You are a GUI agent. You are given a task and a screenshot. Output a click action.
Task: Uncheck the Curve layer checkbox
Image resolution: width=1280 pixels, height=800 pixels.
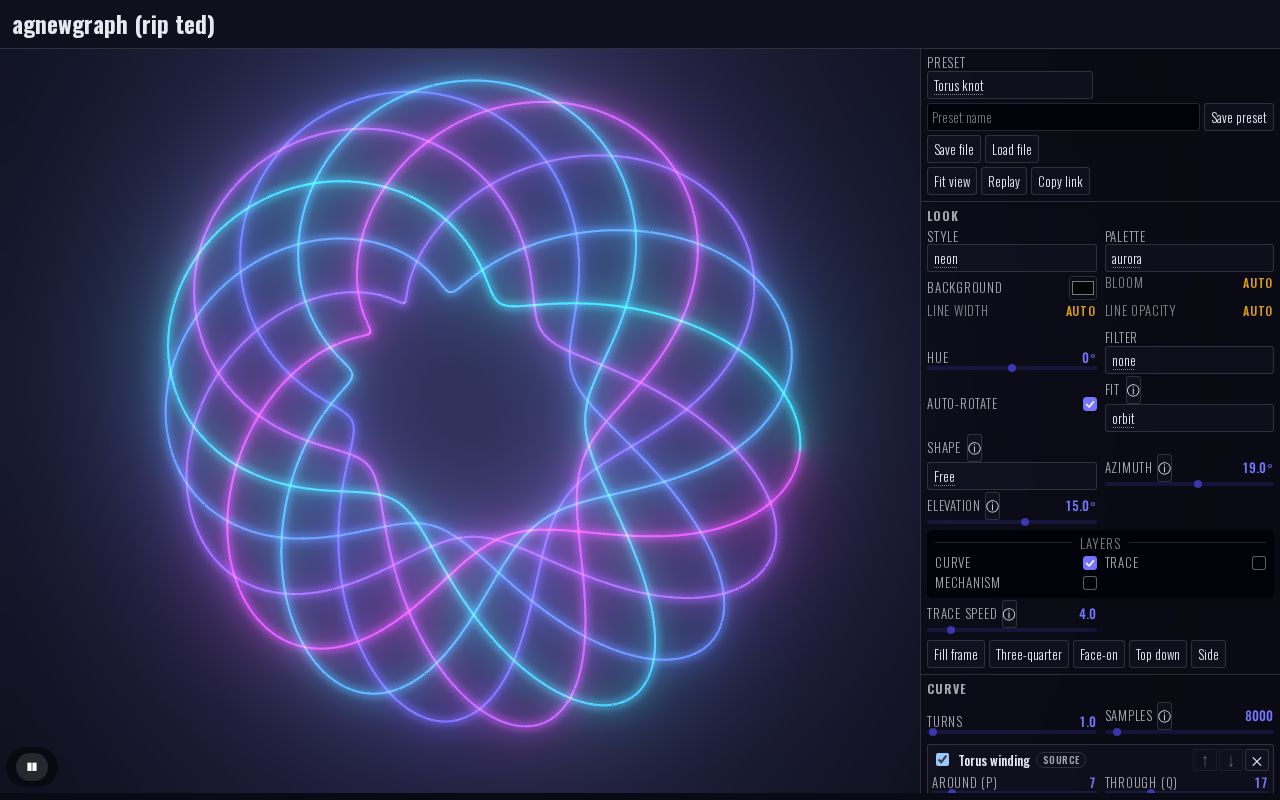pyautogui.click(x=1090, y=563)
